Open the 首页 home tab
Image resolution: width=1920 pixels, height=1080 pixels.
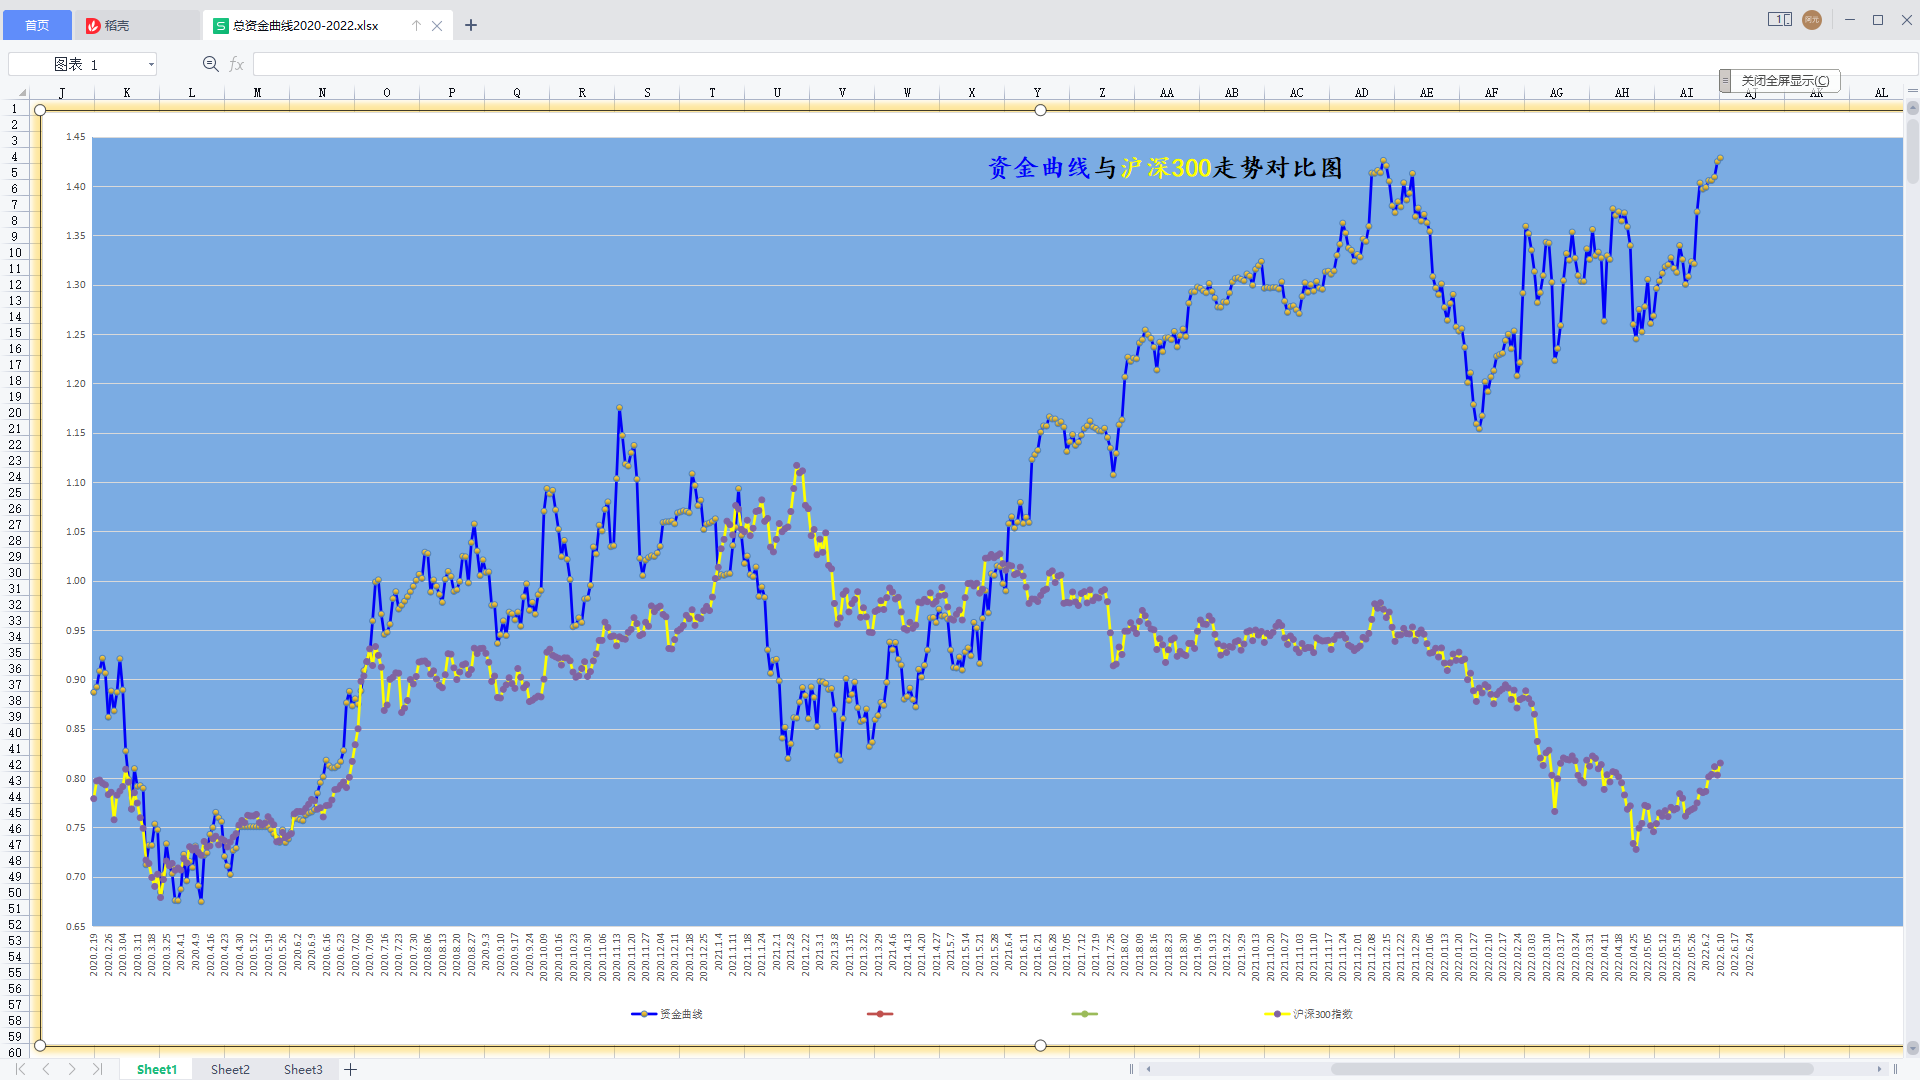point(37,25)
